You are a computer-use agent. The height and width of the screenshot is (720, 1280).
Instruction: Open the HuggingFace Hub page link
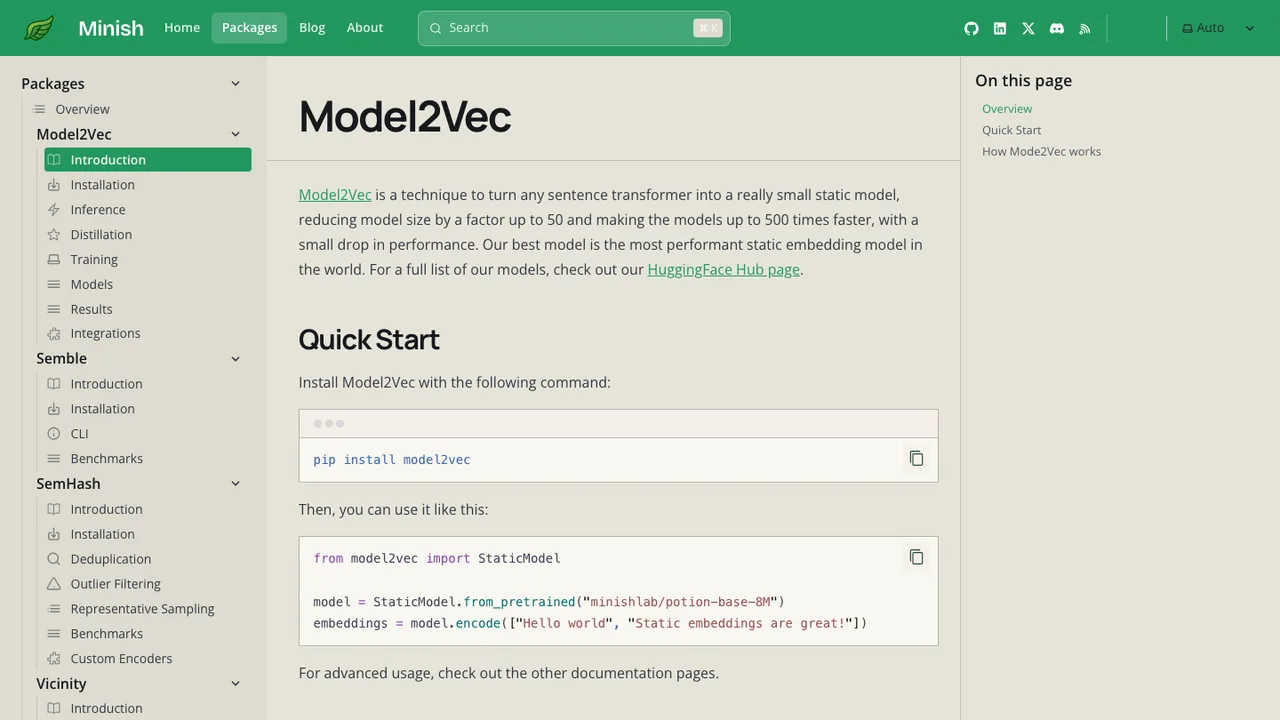tap(724, 269)
